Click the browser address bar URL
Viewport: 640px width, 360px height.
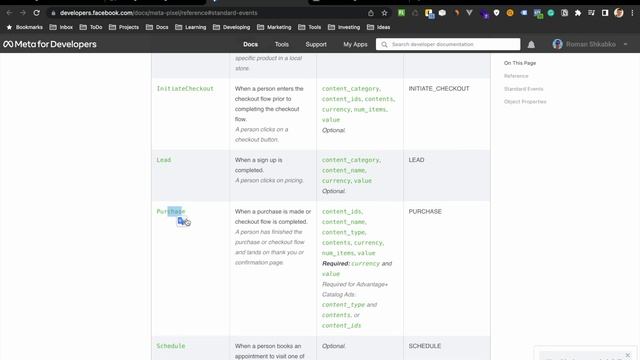pos(159,13)
